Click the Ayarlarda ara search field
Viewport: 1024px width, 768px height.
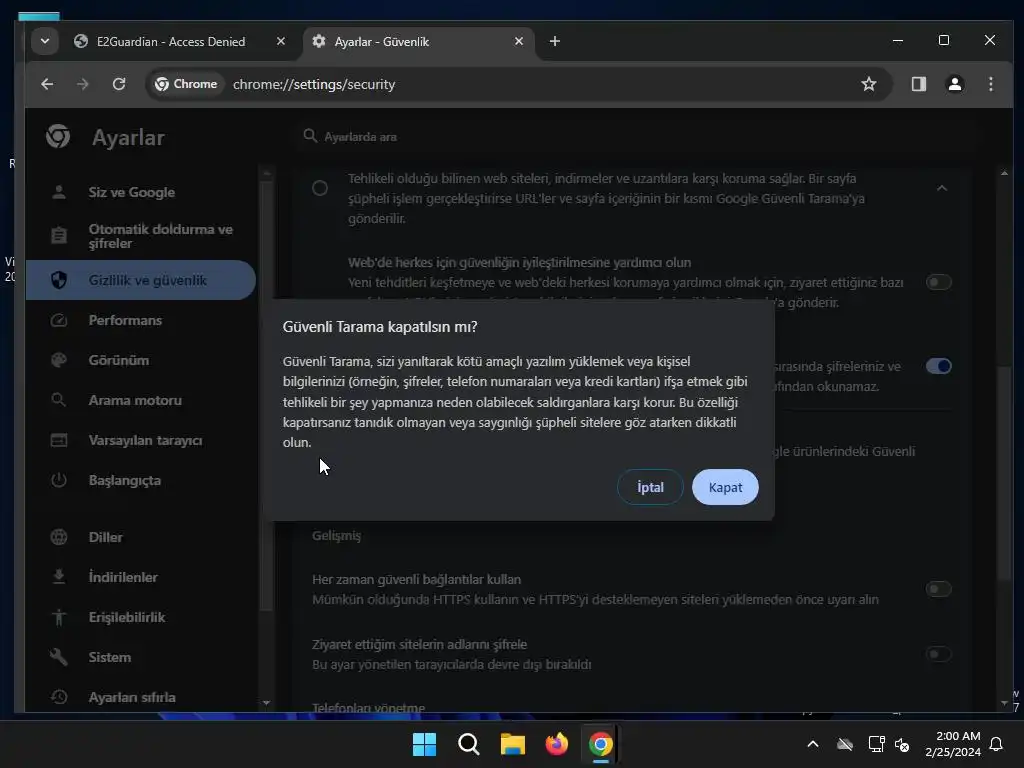tap(633, 136)
